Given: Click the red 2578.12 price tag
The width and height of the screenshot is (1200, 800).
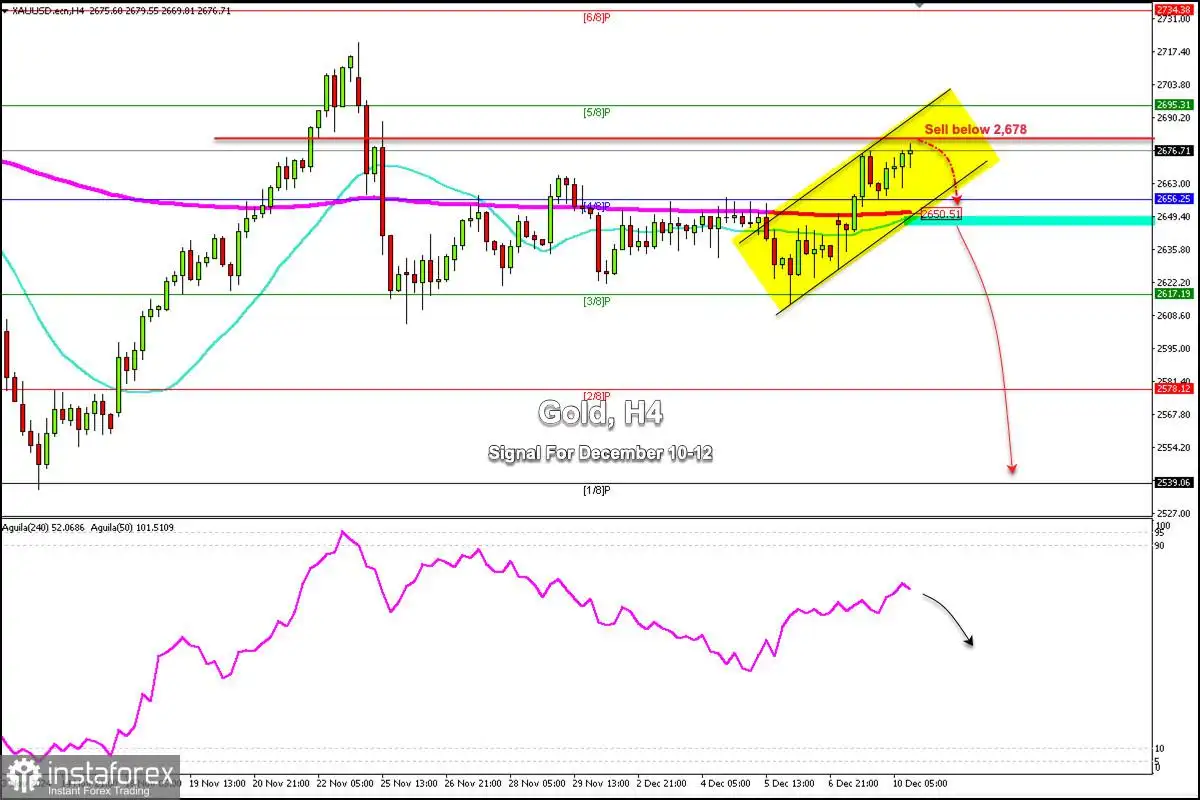Looking at the screenshot, I should [x=1172, y=388].
